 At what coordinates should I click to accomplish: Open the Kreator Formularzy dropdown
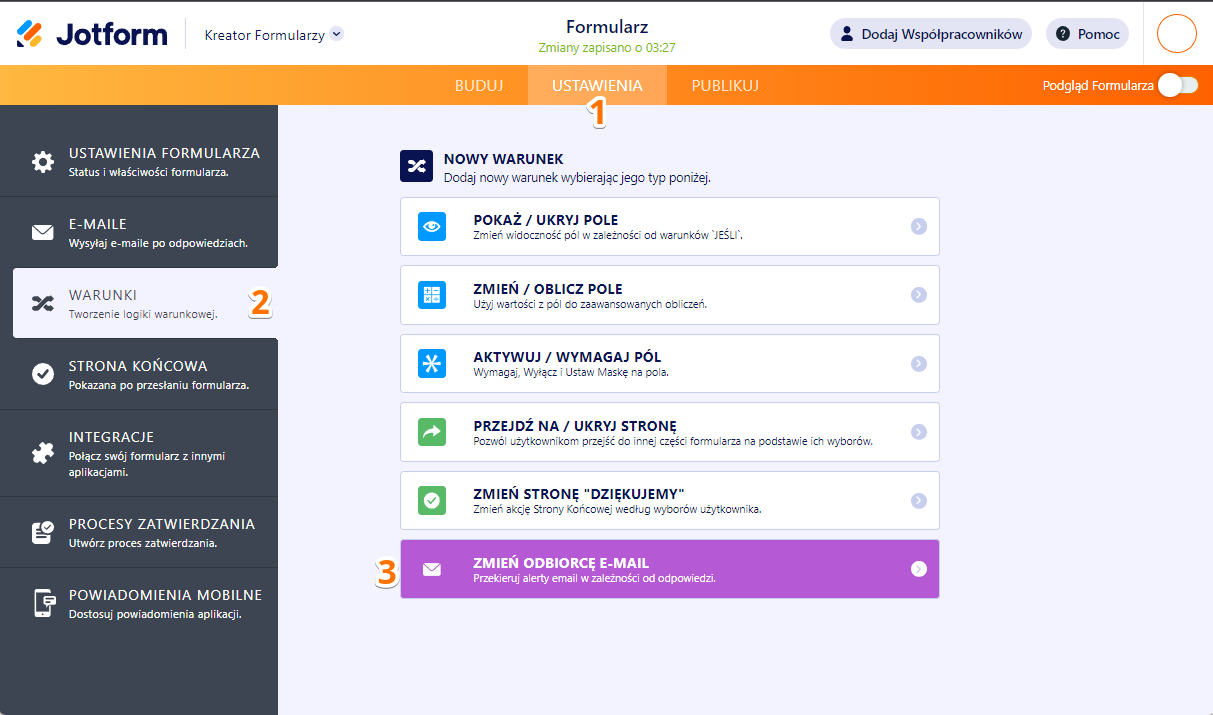tap(273, 34)
